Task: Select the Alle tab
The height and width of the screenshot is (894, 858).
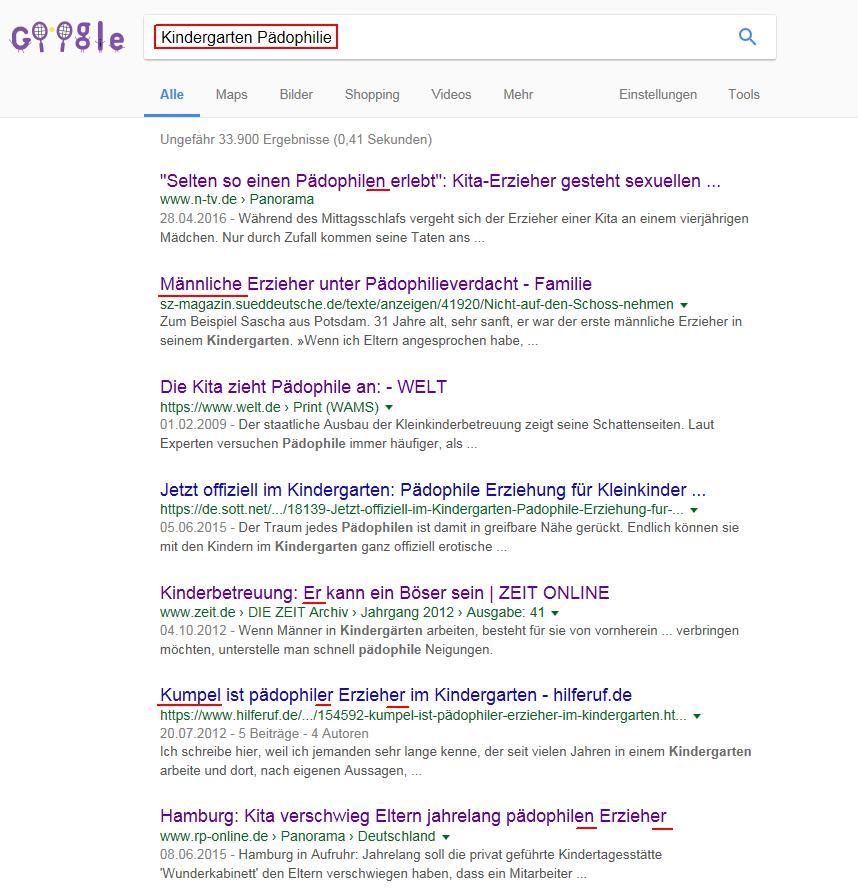Action: 172,95
